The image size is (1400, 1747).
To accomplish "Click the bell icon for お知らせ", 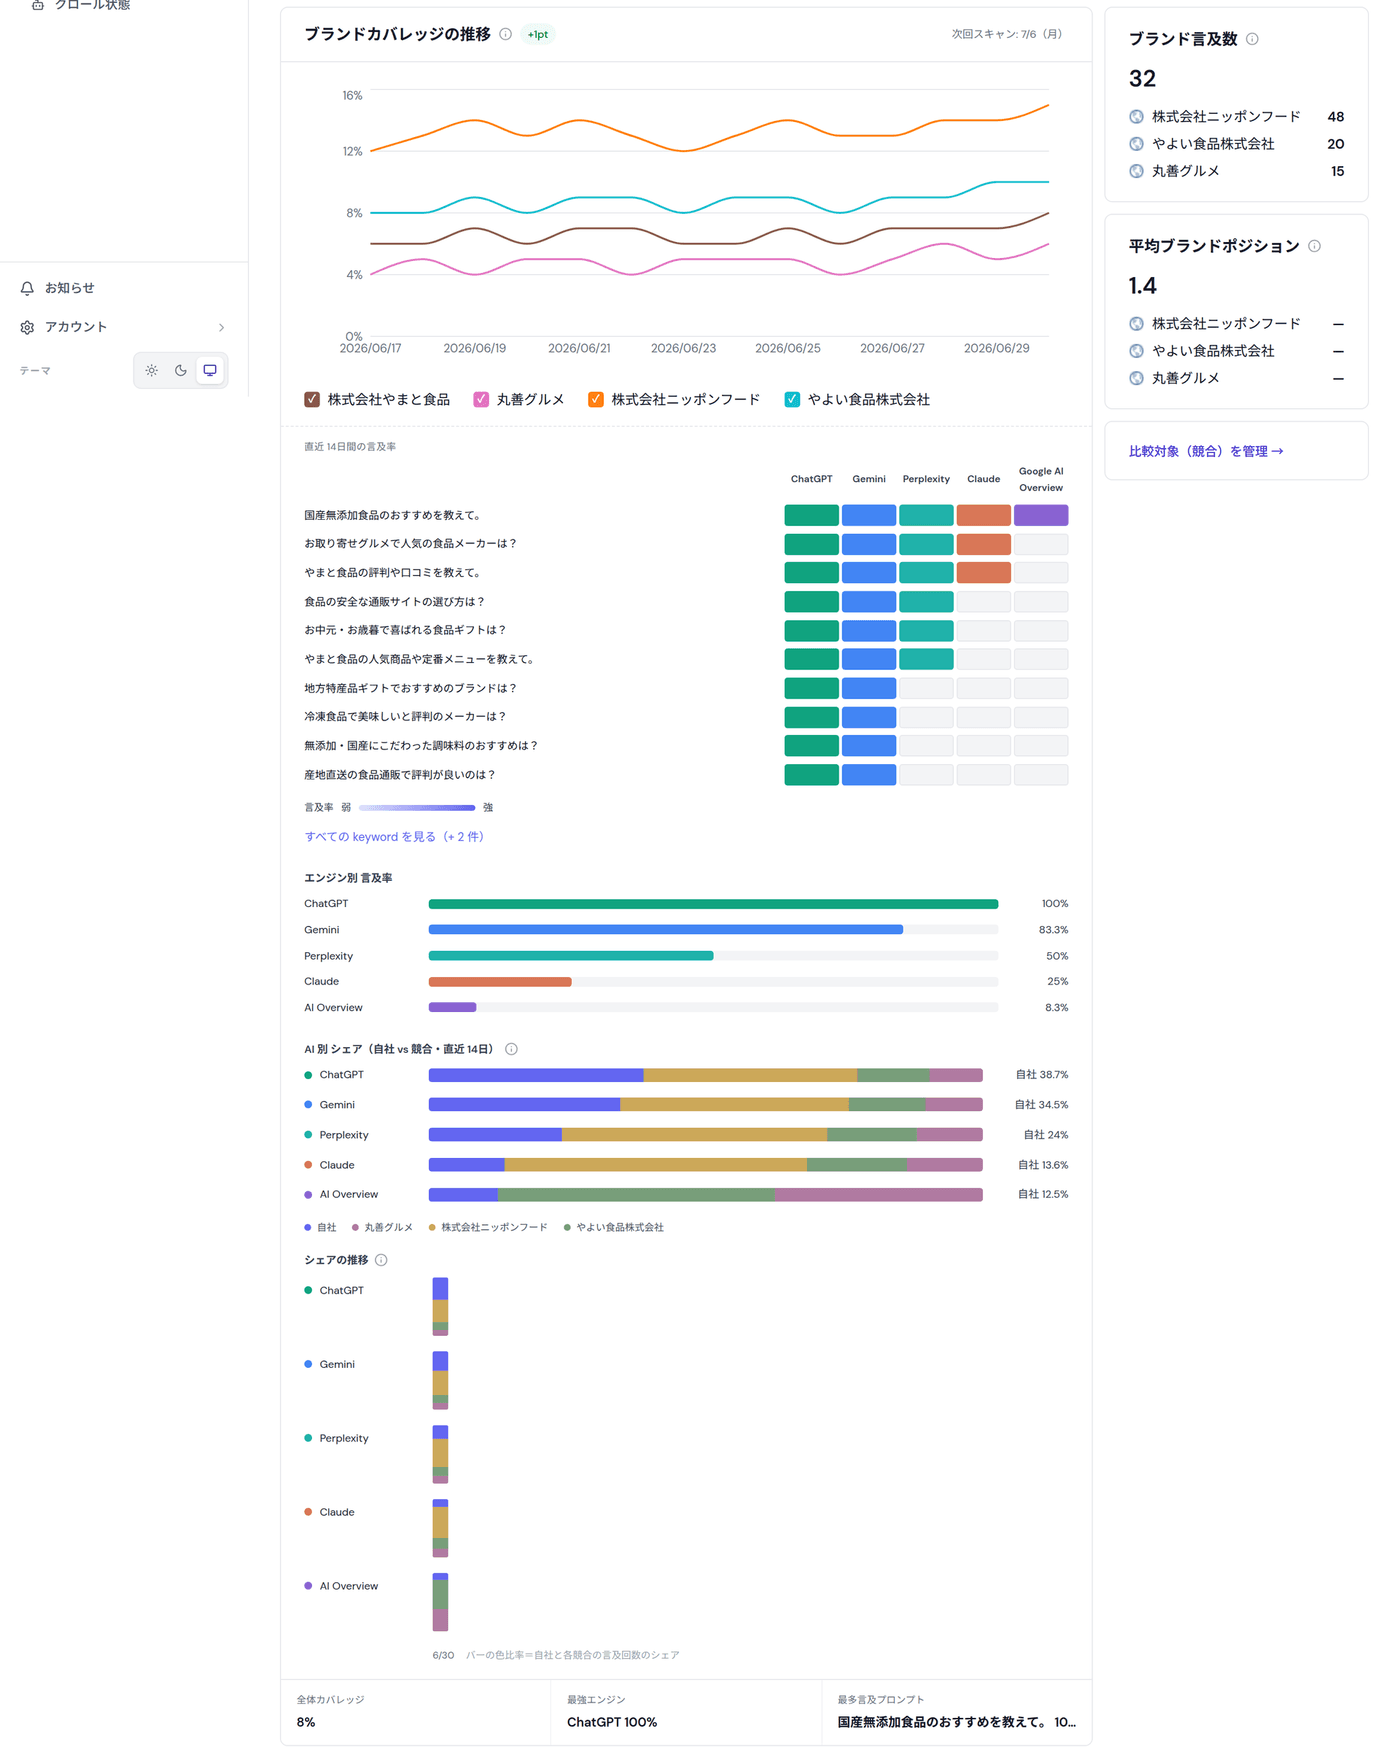I will [x=27, y=288].
